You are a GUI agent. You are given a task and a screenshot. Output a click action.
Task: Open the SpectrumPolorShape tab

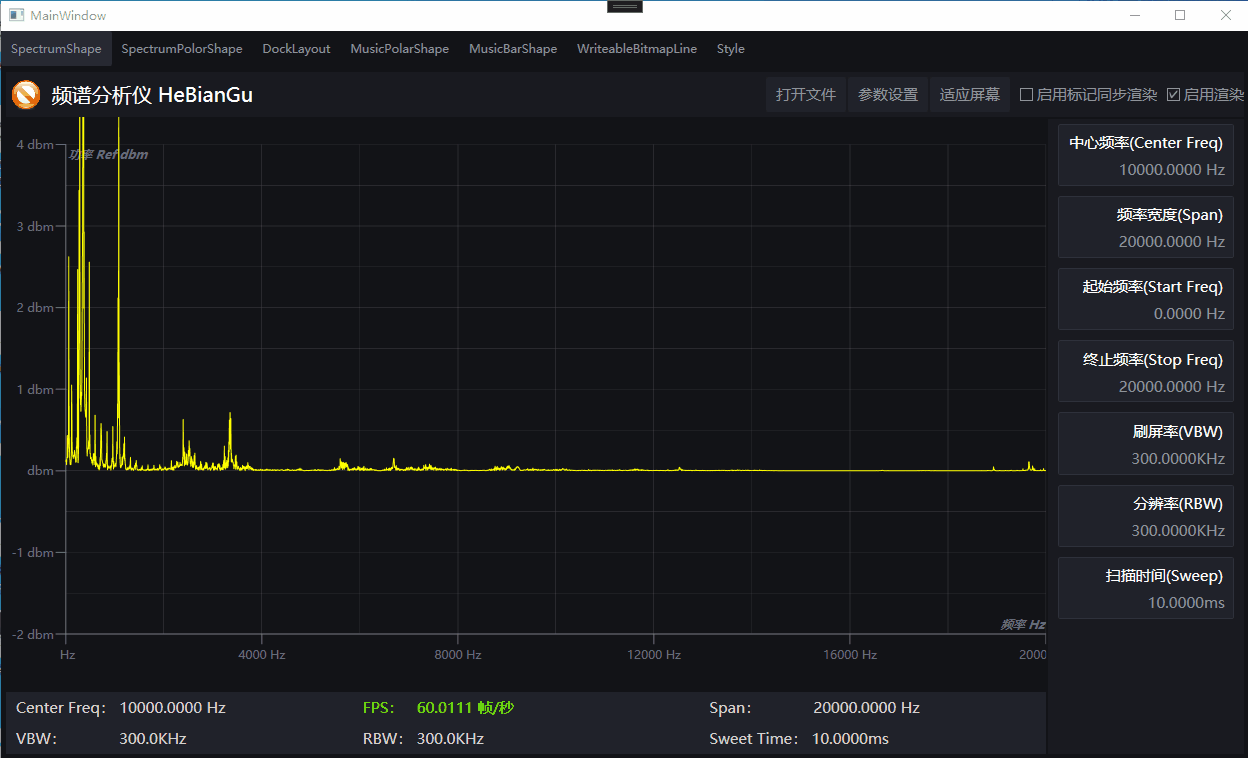click(x=182, y=48)
